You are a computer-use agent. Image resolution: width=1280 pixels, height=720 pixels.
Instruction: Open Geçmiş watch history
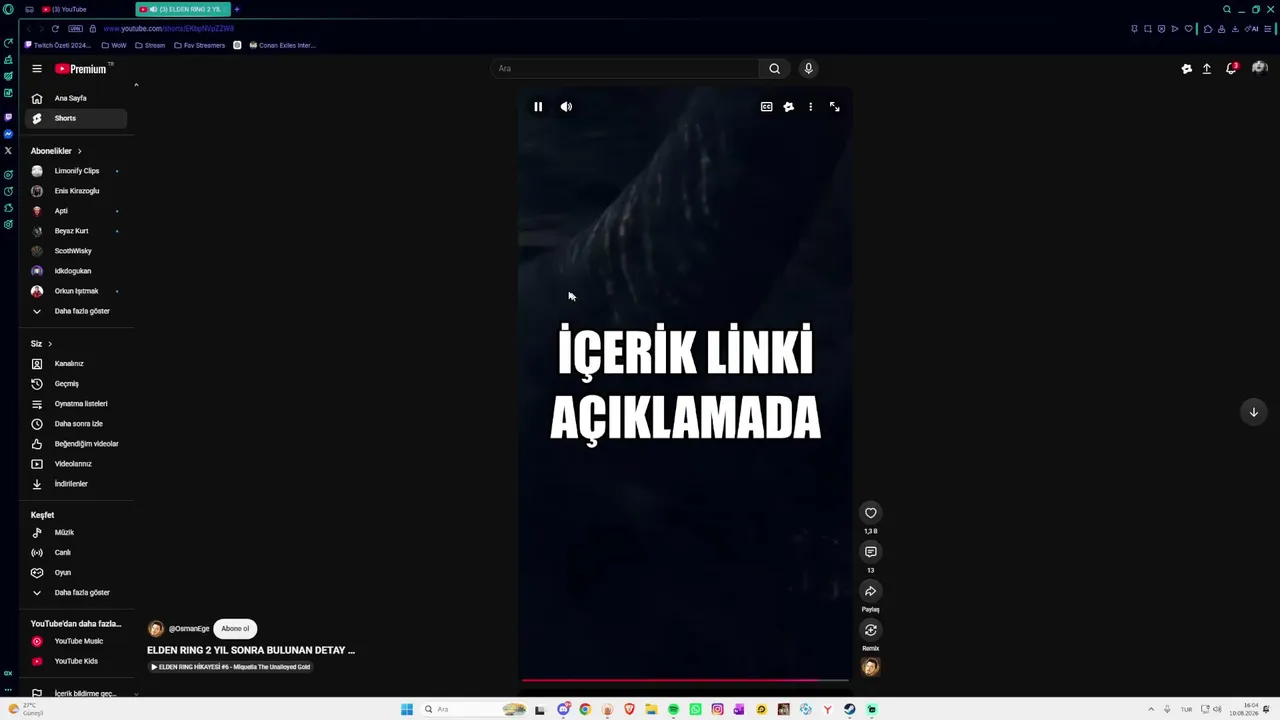78,384
